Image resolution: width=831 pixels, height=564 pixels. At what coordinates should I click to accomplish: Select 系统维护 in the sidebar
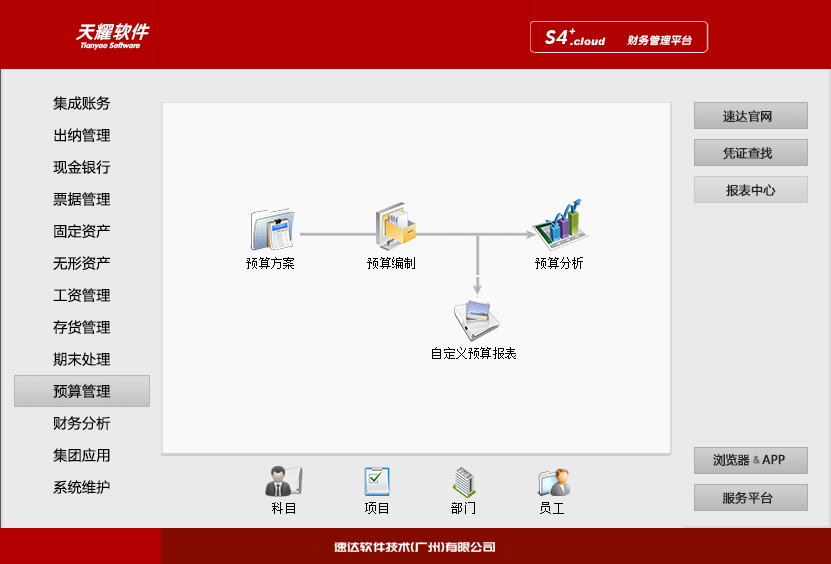[x=82, y=487]
